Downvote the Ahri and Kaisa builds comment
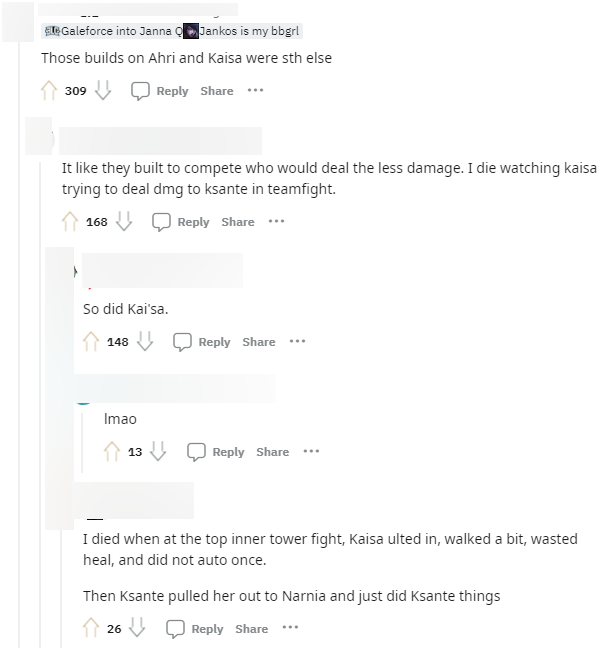The height and width of the screenshot is (648, 608). pos(103,91)
